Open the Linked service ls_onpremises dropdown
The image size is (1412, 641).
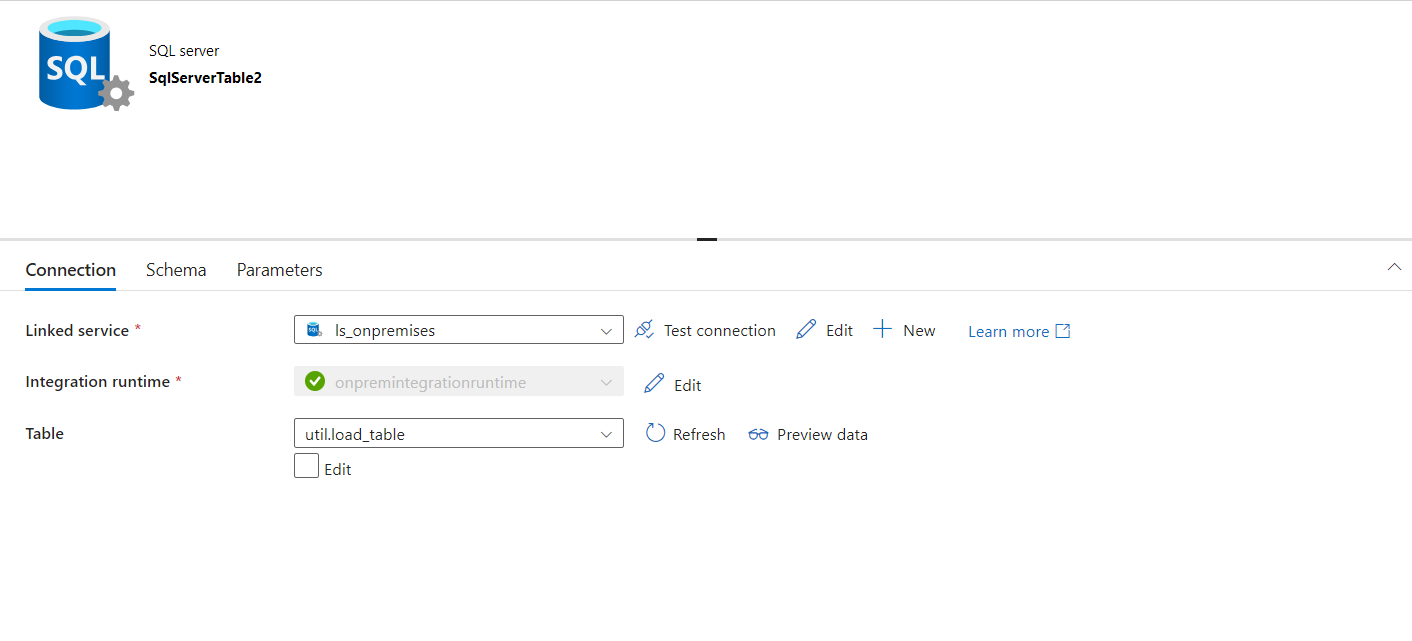[458, 330]
